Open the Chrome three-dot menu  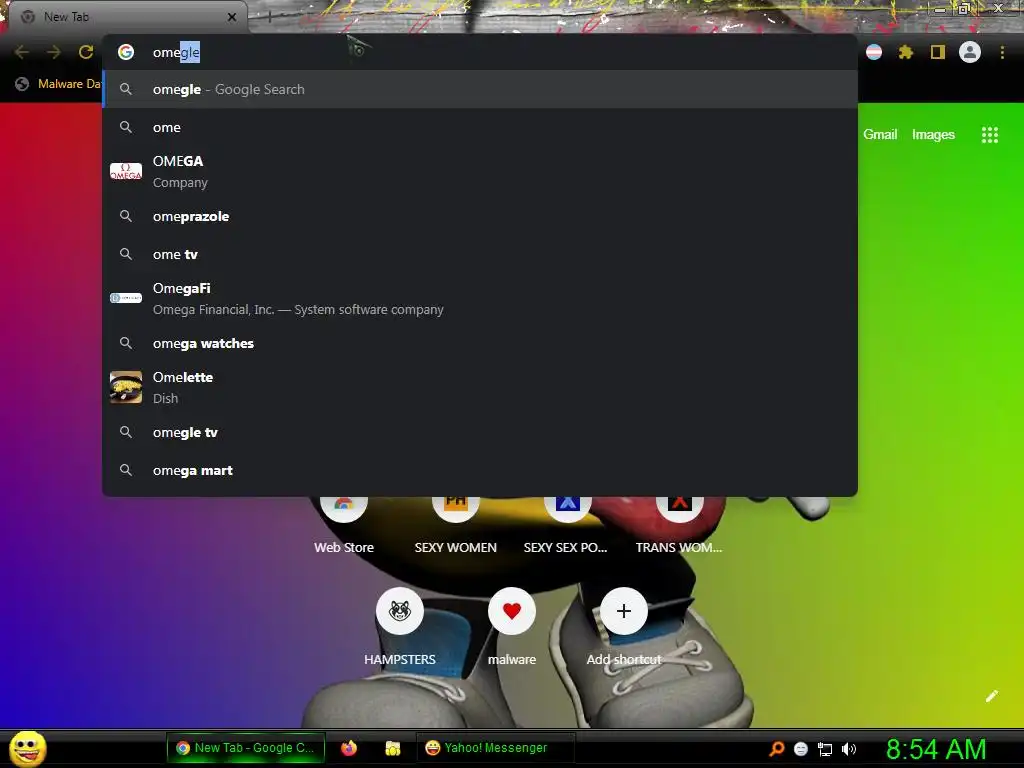1002,52
